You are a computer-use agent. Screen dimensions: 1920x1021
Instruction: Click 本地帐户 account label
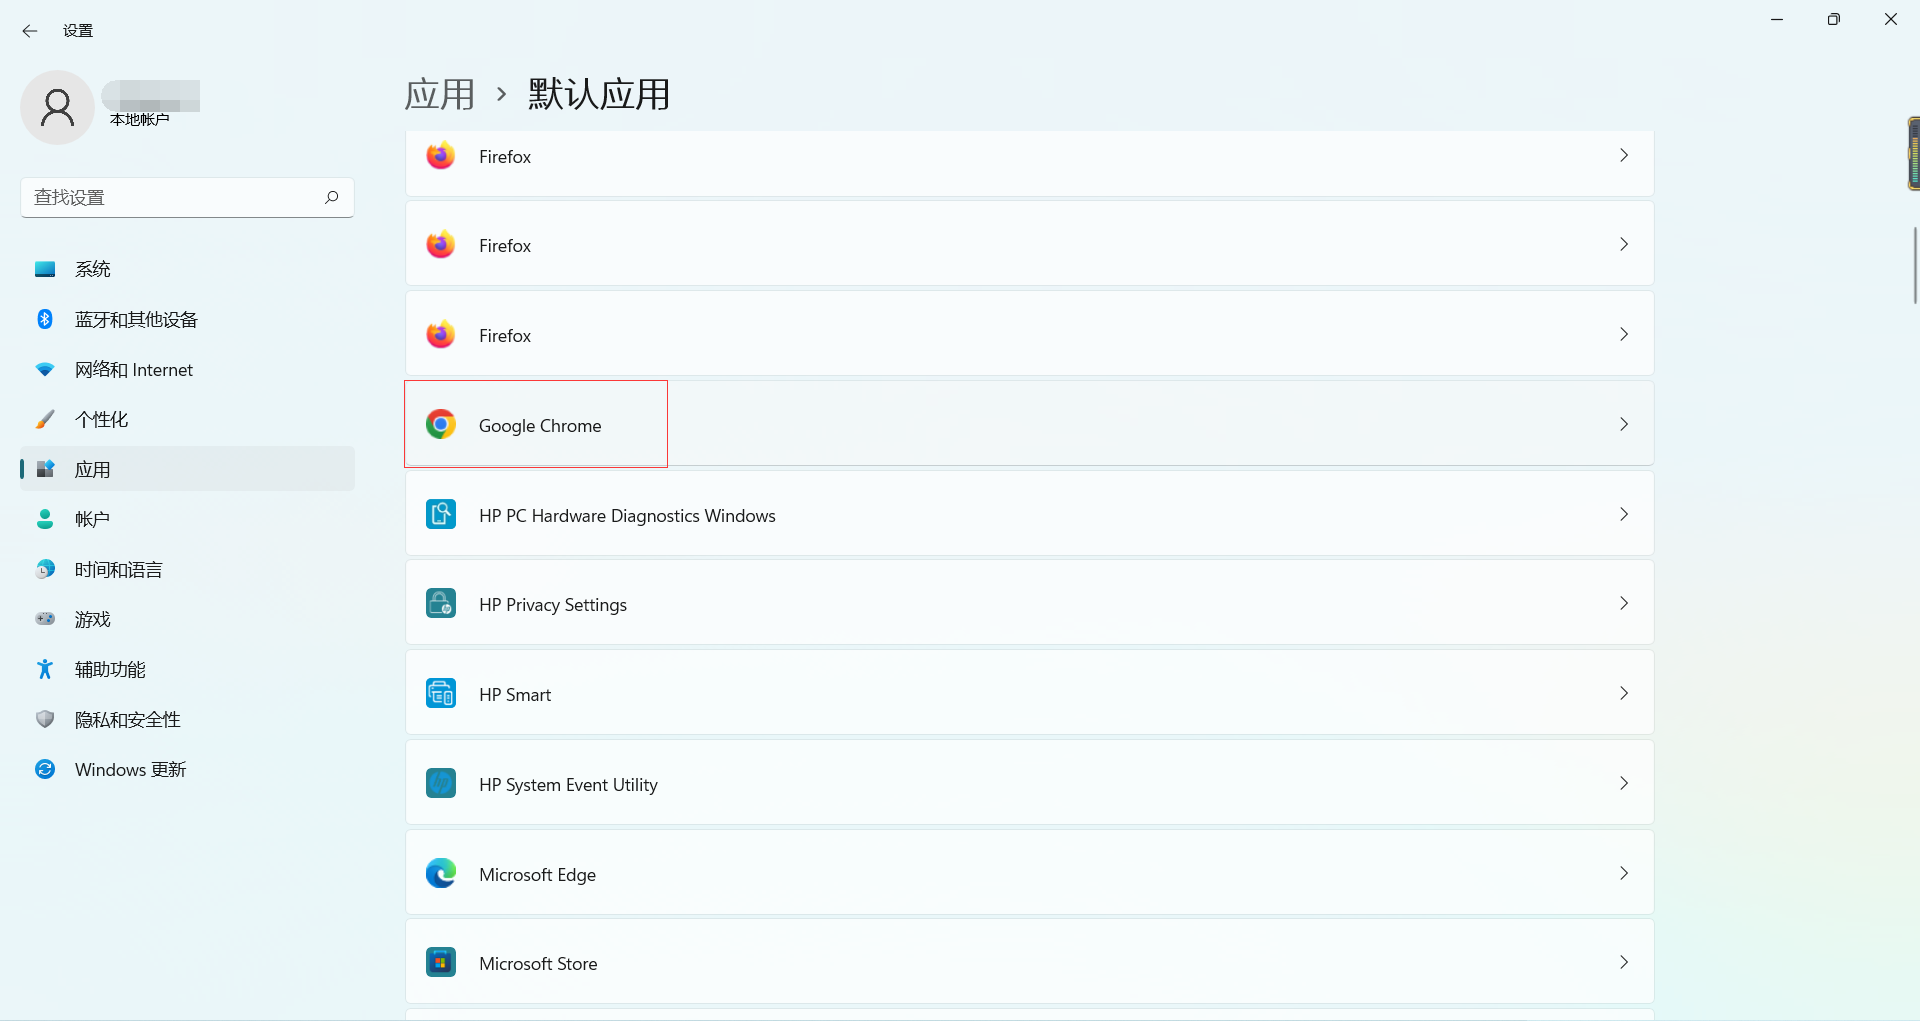coord(139,120)
